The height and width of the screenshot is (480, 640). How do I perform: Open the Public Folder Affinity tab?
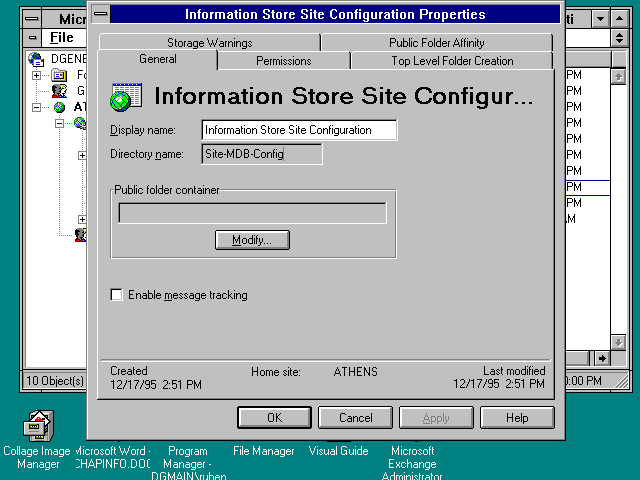click(x=437, y=43)
